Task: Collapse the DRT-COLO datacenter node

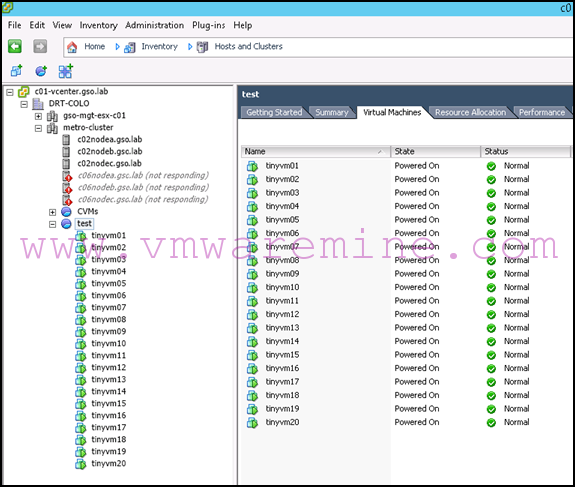Action: tap(24, 104)
